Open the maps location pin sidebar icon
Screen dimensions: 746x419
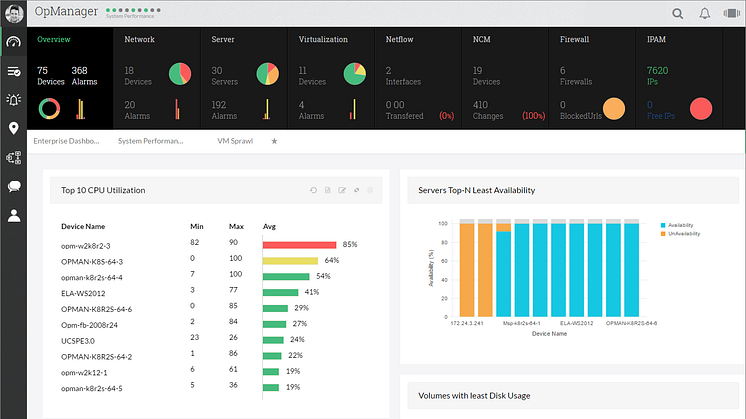click(x=14, y=128)
